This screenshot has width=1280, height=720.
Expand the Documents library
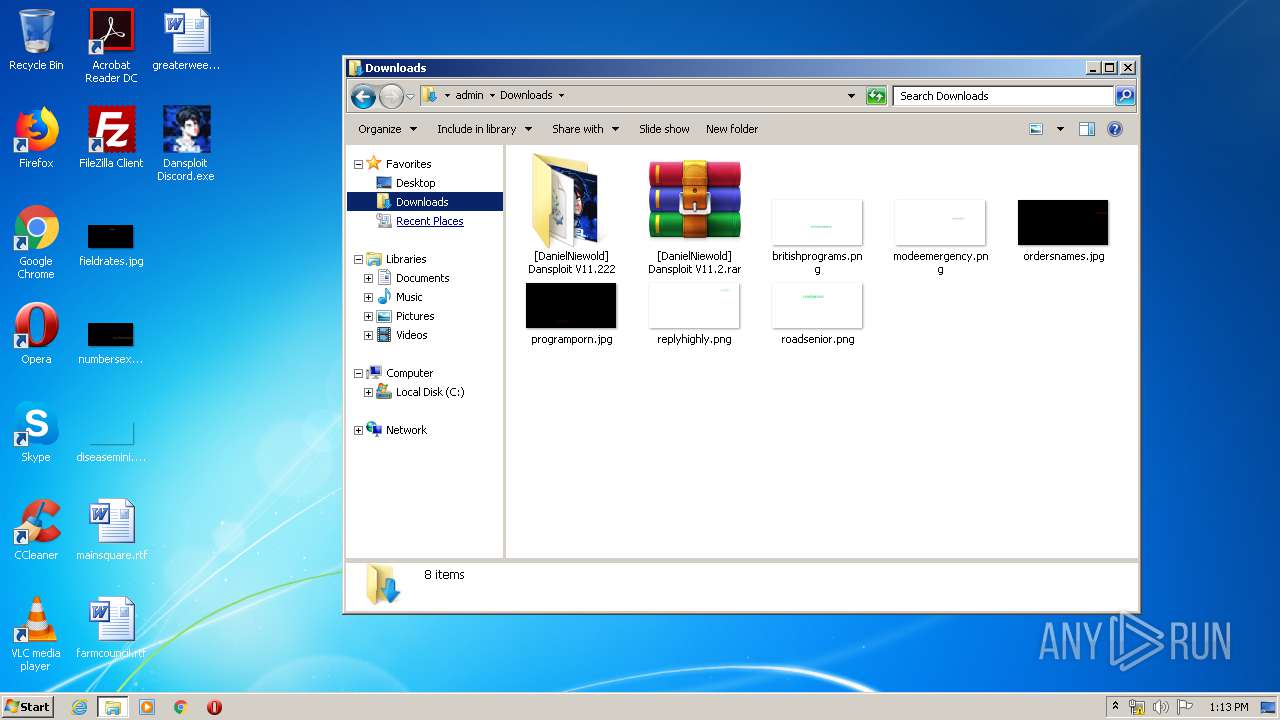click(368, 278)
